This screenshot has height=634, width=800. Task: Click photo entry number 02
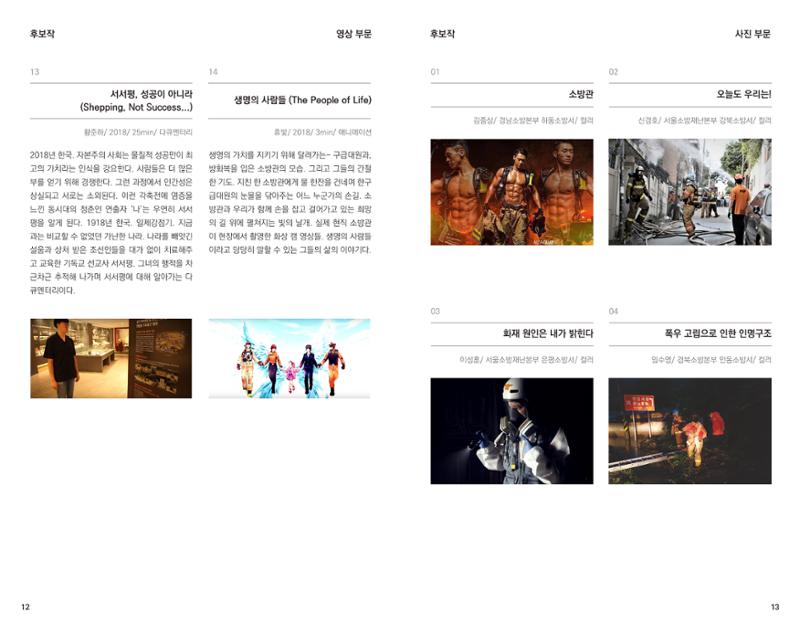(613, 72)
